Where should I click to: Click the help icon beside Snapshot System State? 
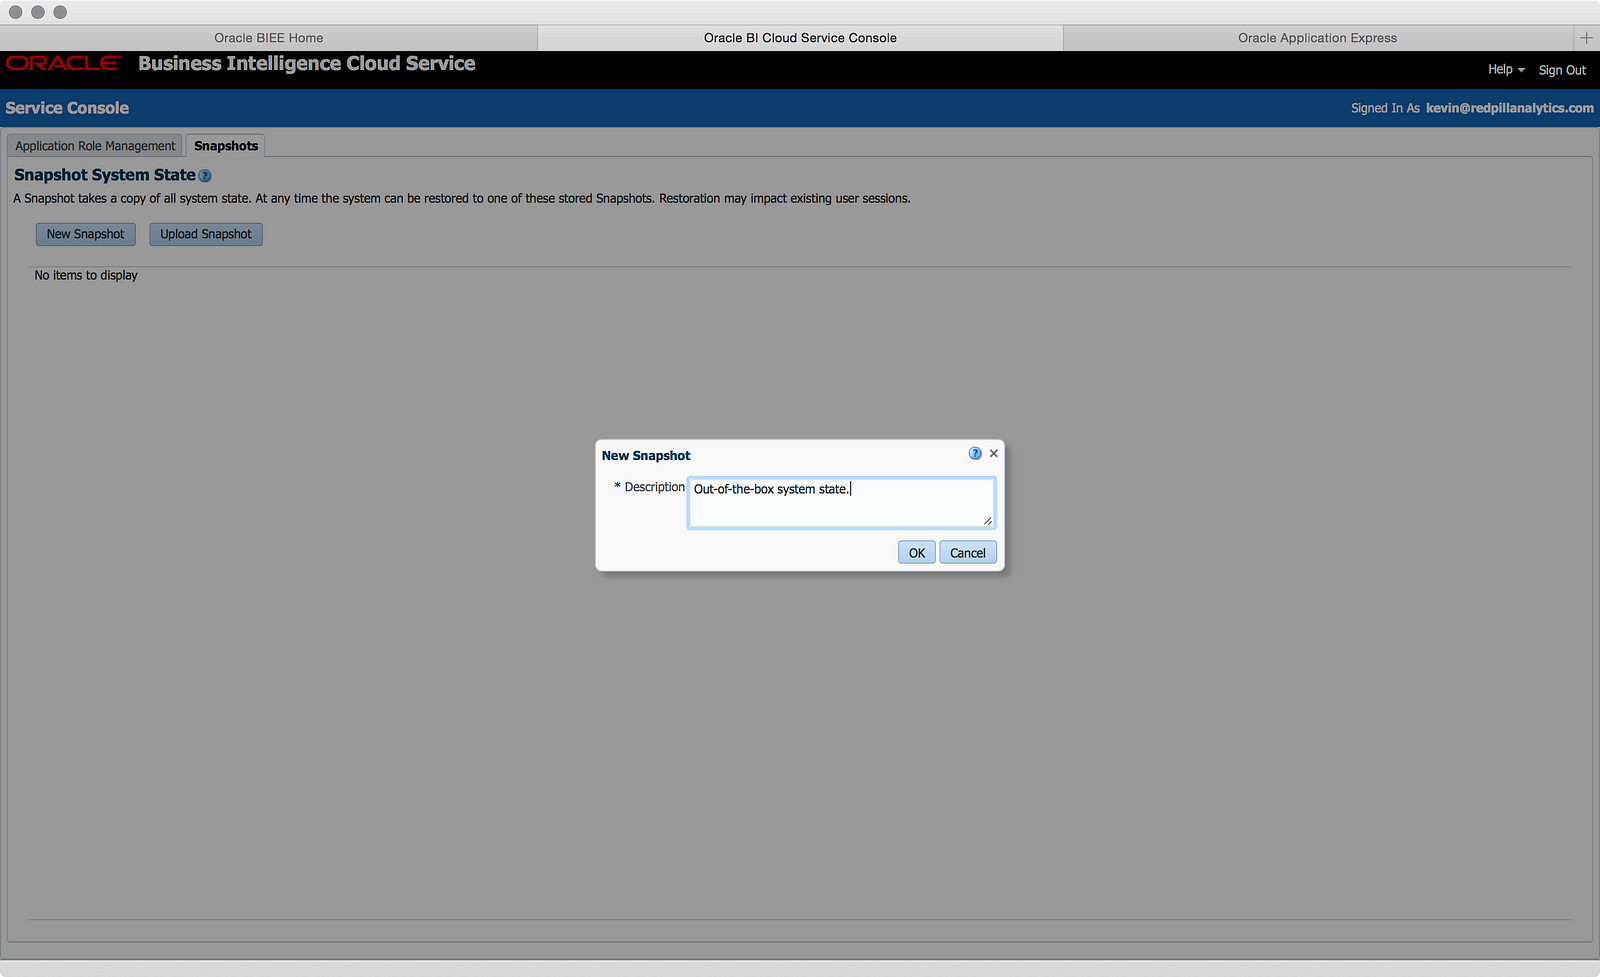[205, 176]
